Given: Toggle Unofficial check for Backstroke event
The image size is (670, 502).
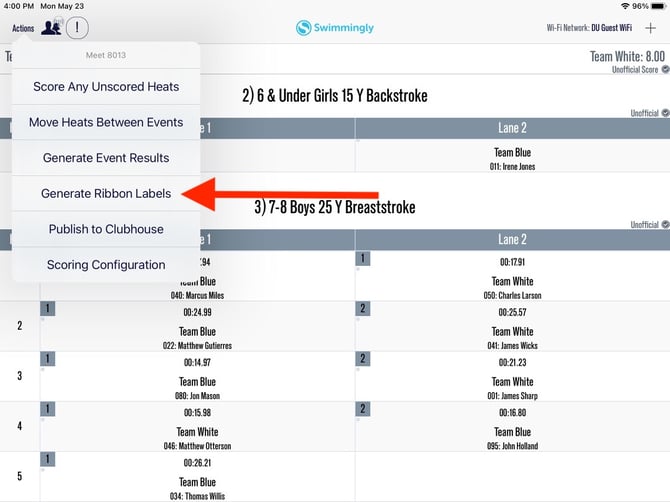Looking at the screenshot, I should (x=665, y=114).
